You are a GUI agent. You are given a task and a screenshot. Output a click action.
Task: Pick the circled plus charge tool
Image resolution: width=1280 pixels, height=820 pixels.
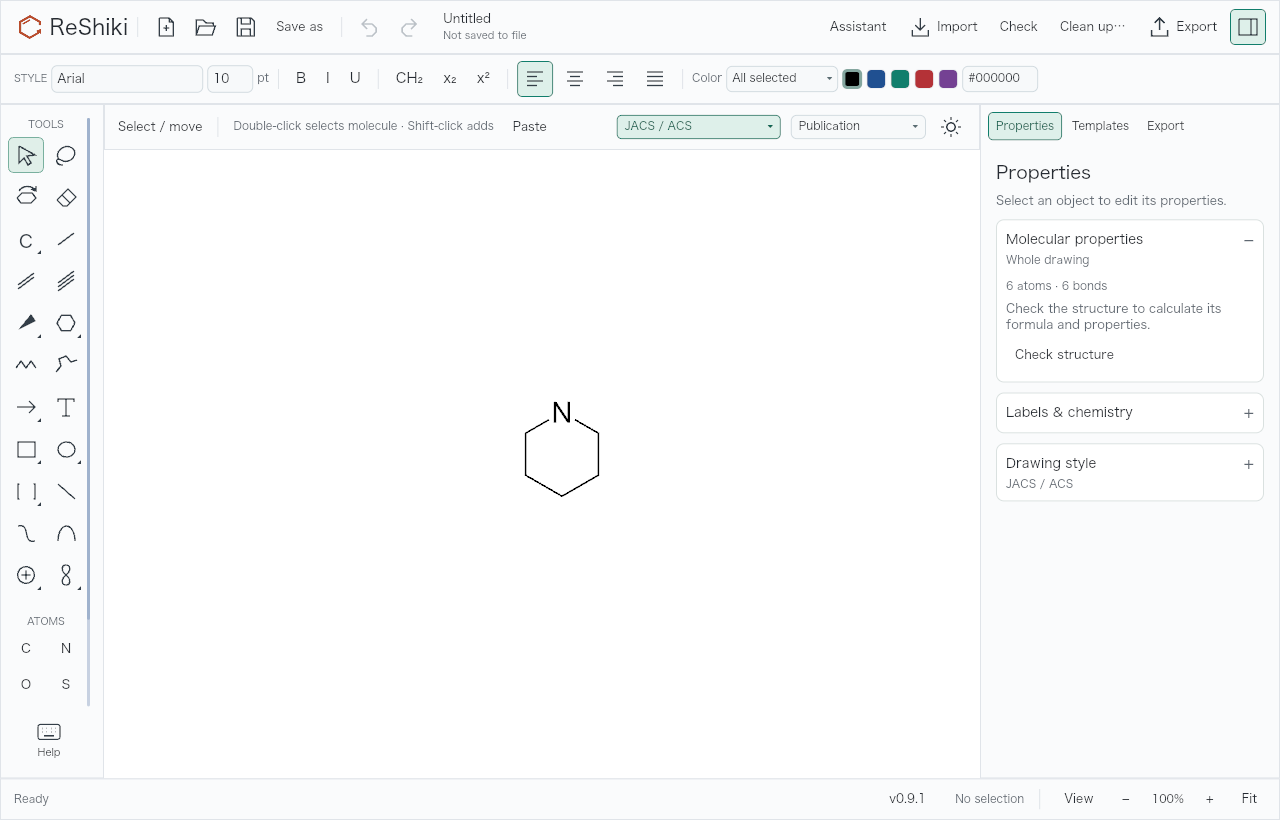(26, 575)
